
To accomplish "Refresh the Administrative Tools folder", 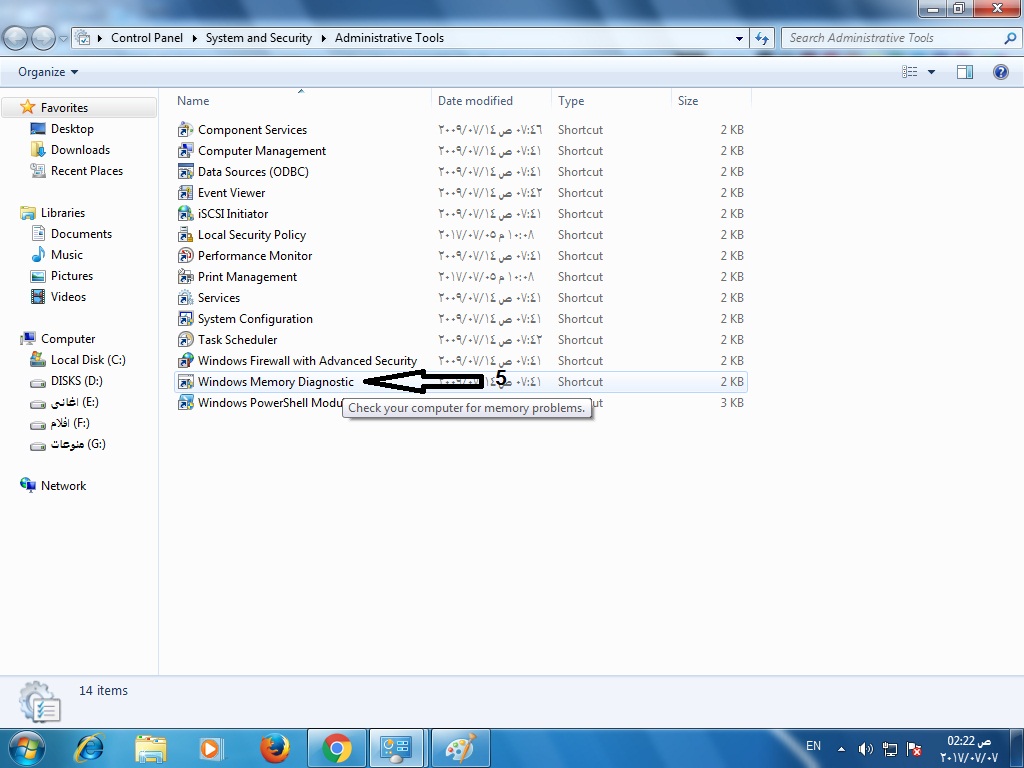I will pyautogui.click(x=762, y=38).
